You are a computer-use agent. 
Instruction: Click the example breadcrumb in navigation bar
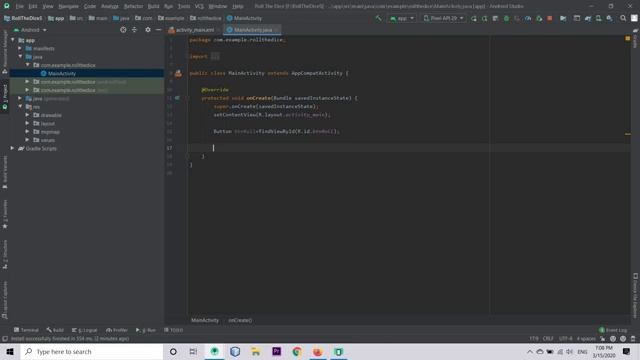click(171, 18)
